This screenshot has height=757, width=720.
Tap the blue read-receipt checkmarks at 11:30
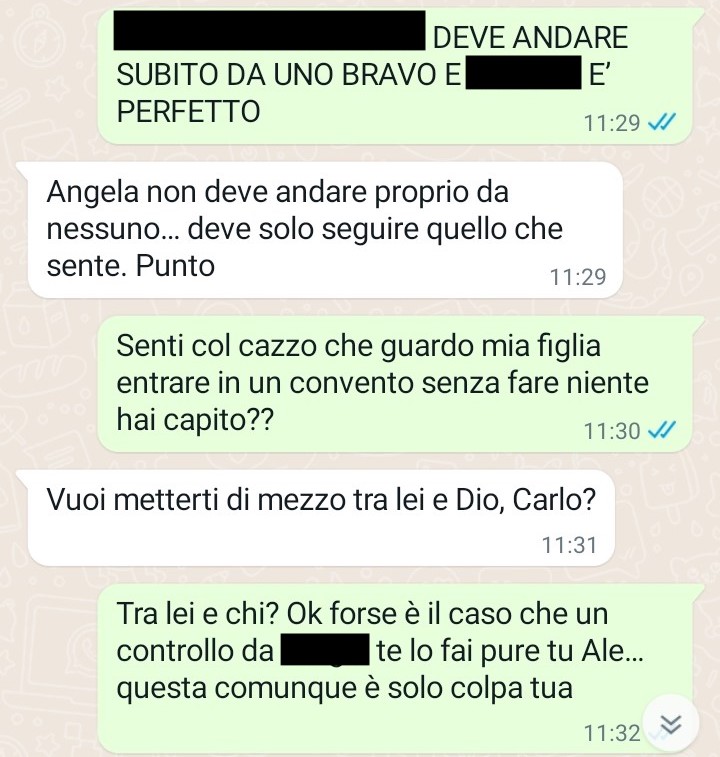click(662, 430)
